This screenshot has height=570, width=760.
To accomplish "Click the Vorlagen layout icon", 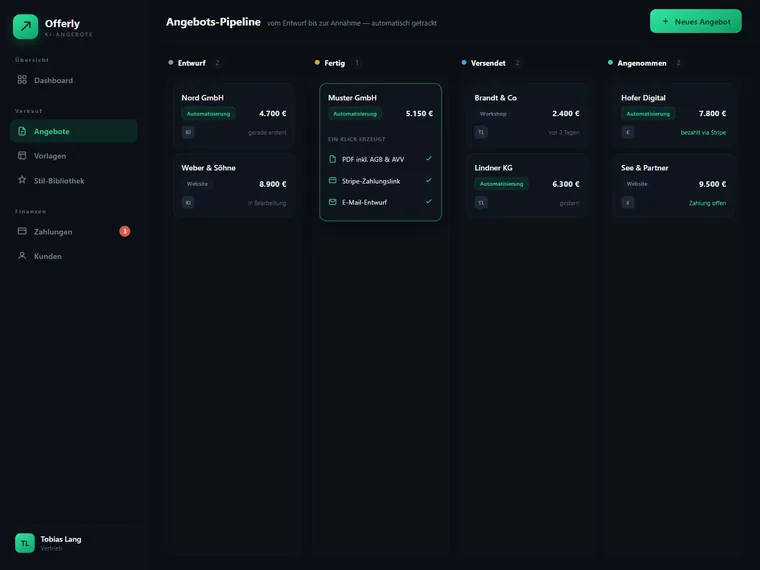I will [22, 155].
